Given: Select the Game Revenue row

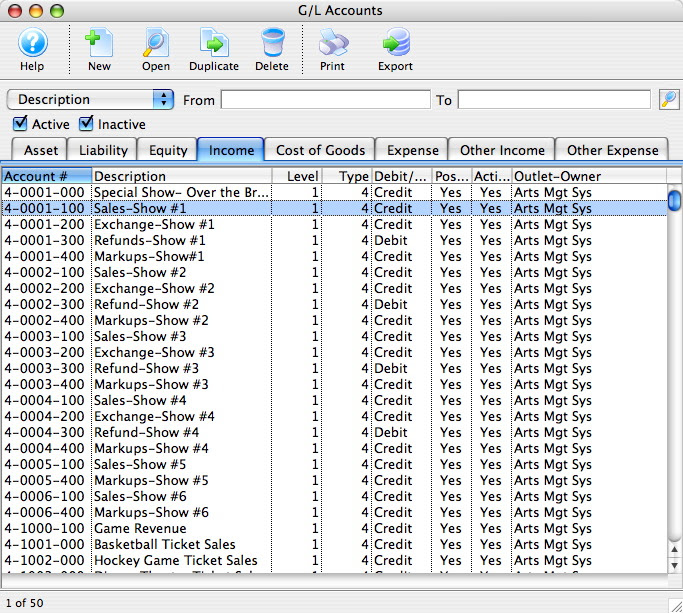Looking at the screenshot, I should coord(334,528).
